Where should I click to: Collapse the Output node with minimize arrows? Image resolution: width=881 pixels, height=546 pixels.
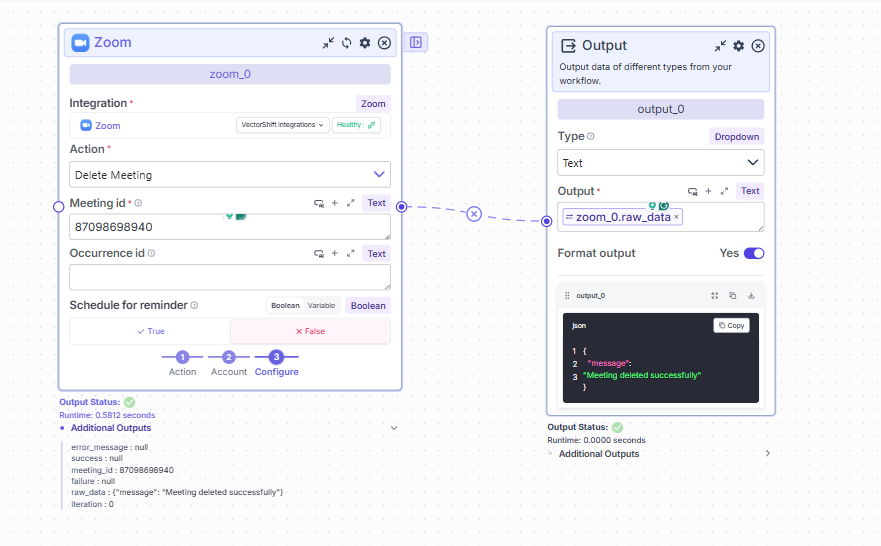tap(720, 46)
